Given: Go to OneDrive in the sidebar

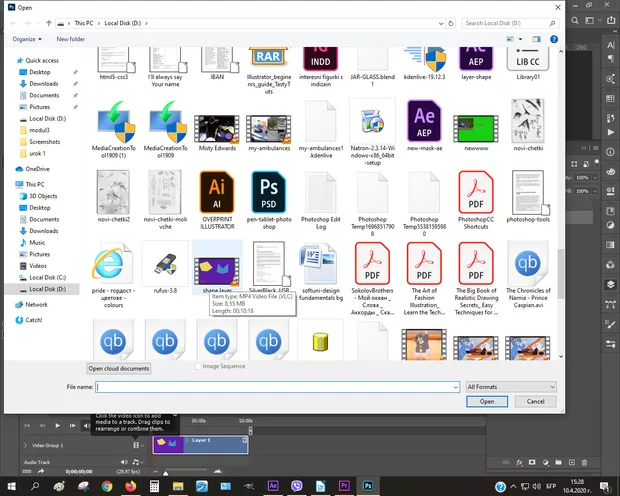Looking at the screenshot, I should click(x=37, y=169).
